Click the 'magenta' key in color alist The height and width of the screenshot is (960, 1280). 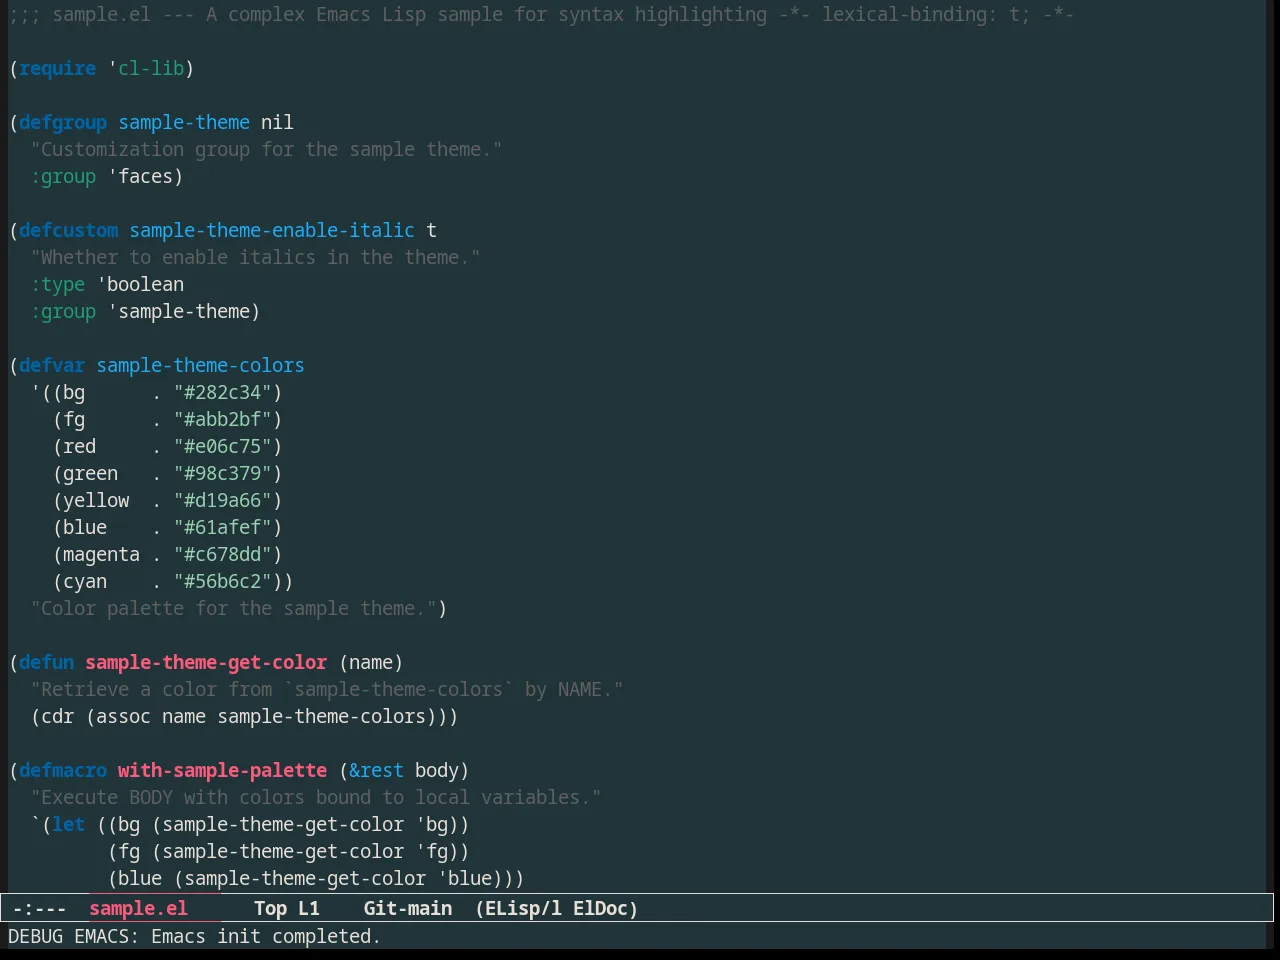click(102, 554)
